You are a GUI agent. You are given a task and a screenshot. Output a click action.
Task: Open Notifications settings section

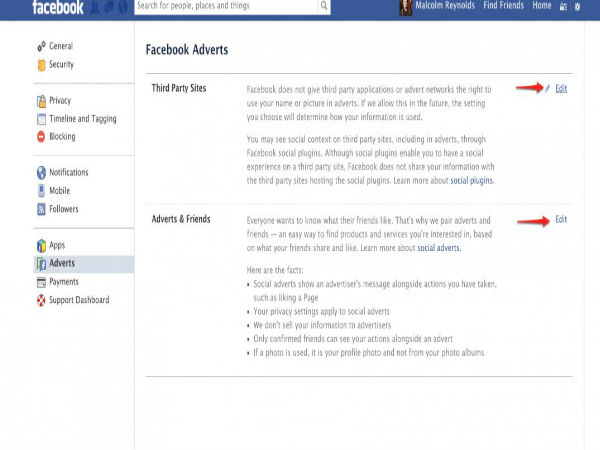click(x=68, y=173)
